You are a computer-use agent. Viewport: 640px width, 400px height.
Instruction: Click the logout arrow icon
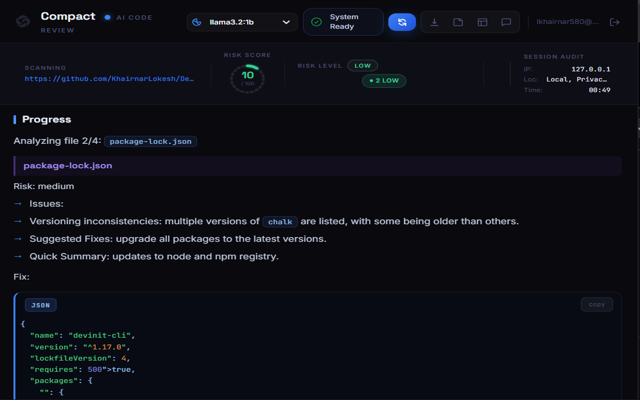coord(614,22)
